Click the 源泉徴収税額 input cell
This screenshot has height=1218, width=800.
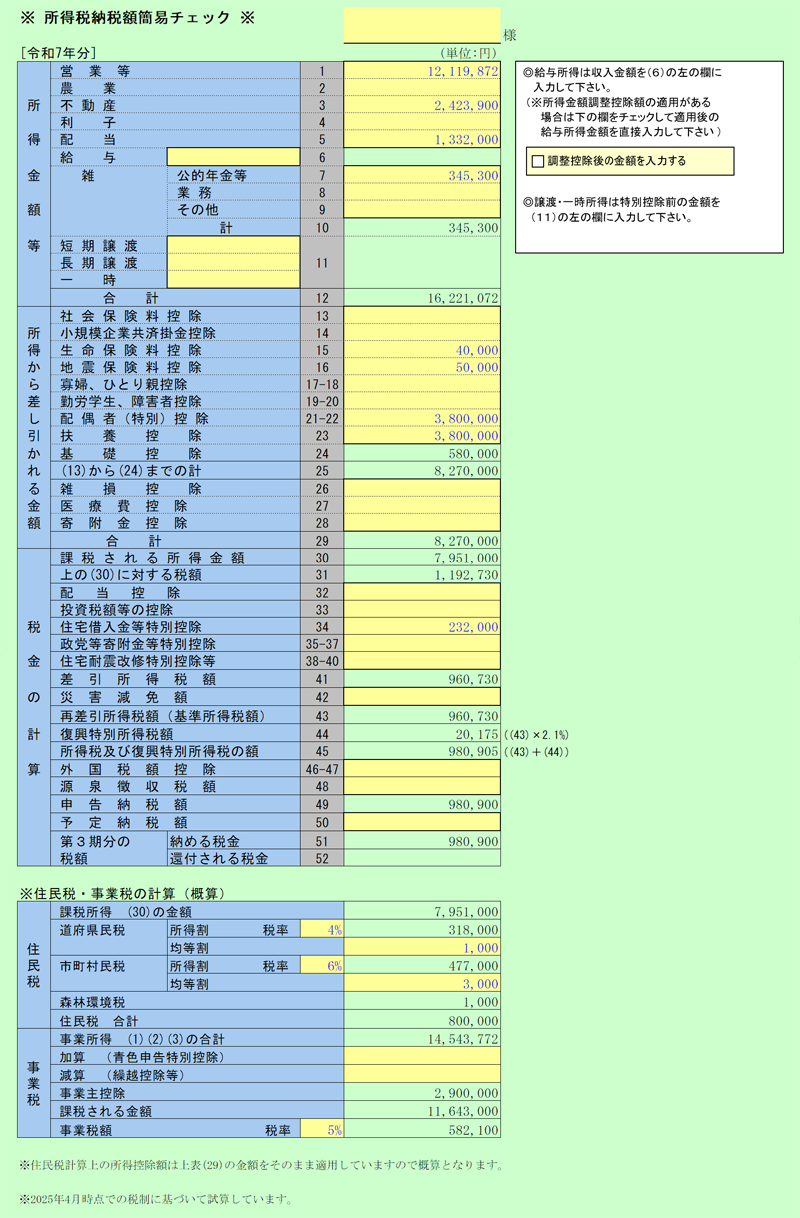pyautogui.click(x=422, y=786)
